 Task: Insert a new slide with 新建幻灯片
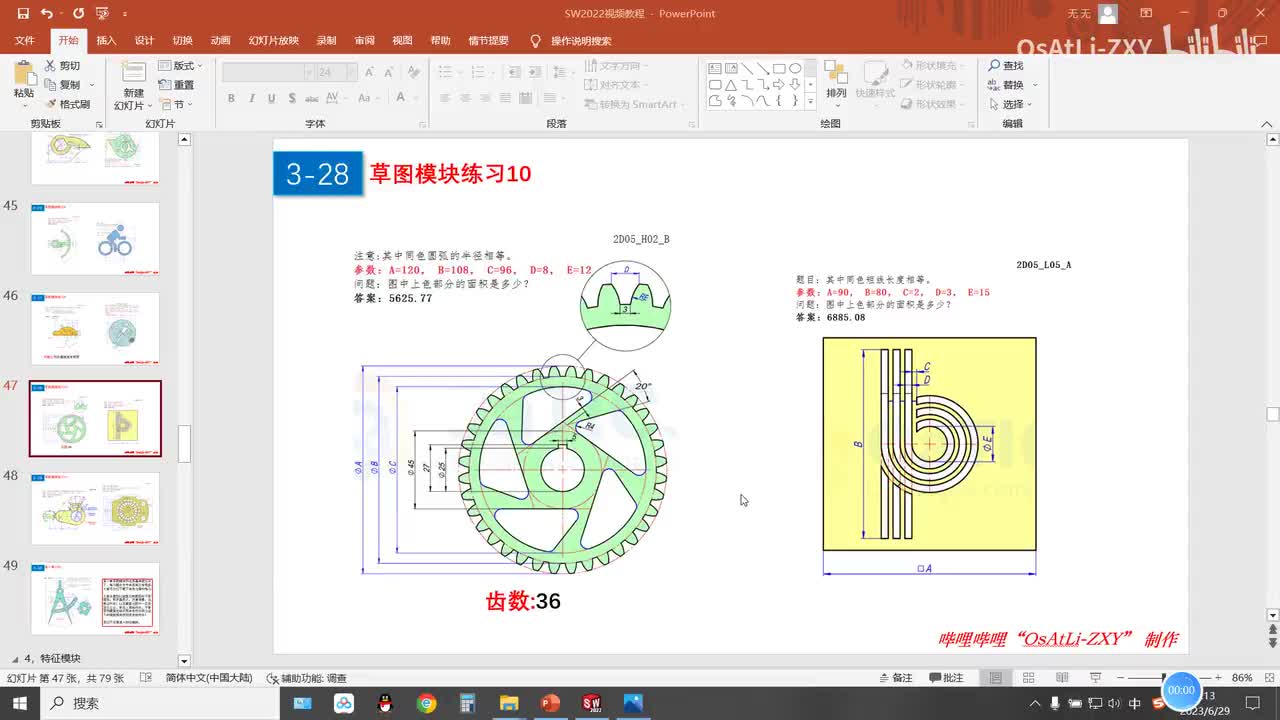133,86
